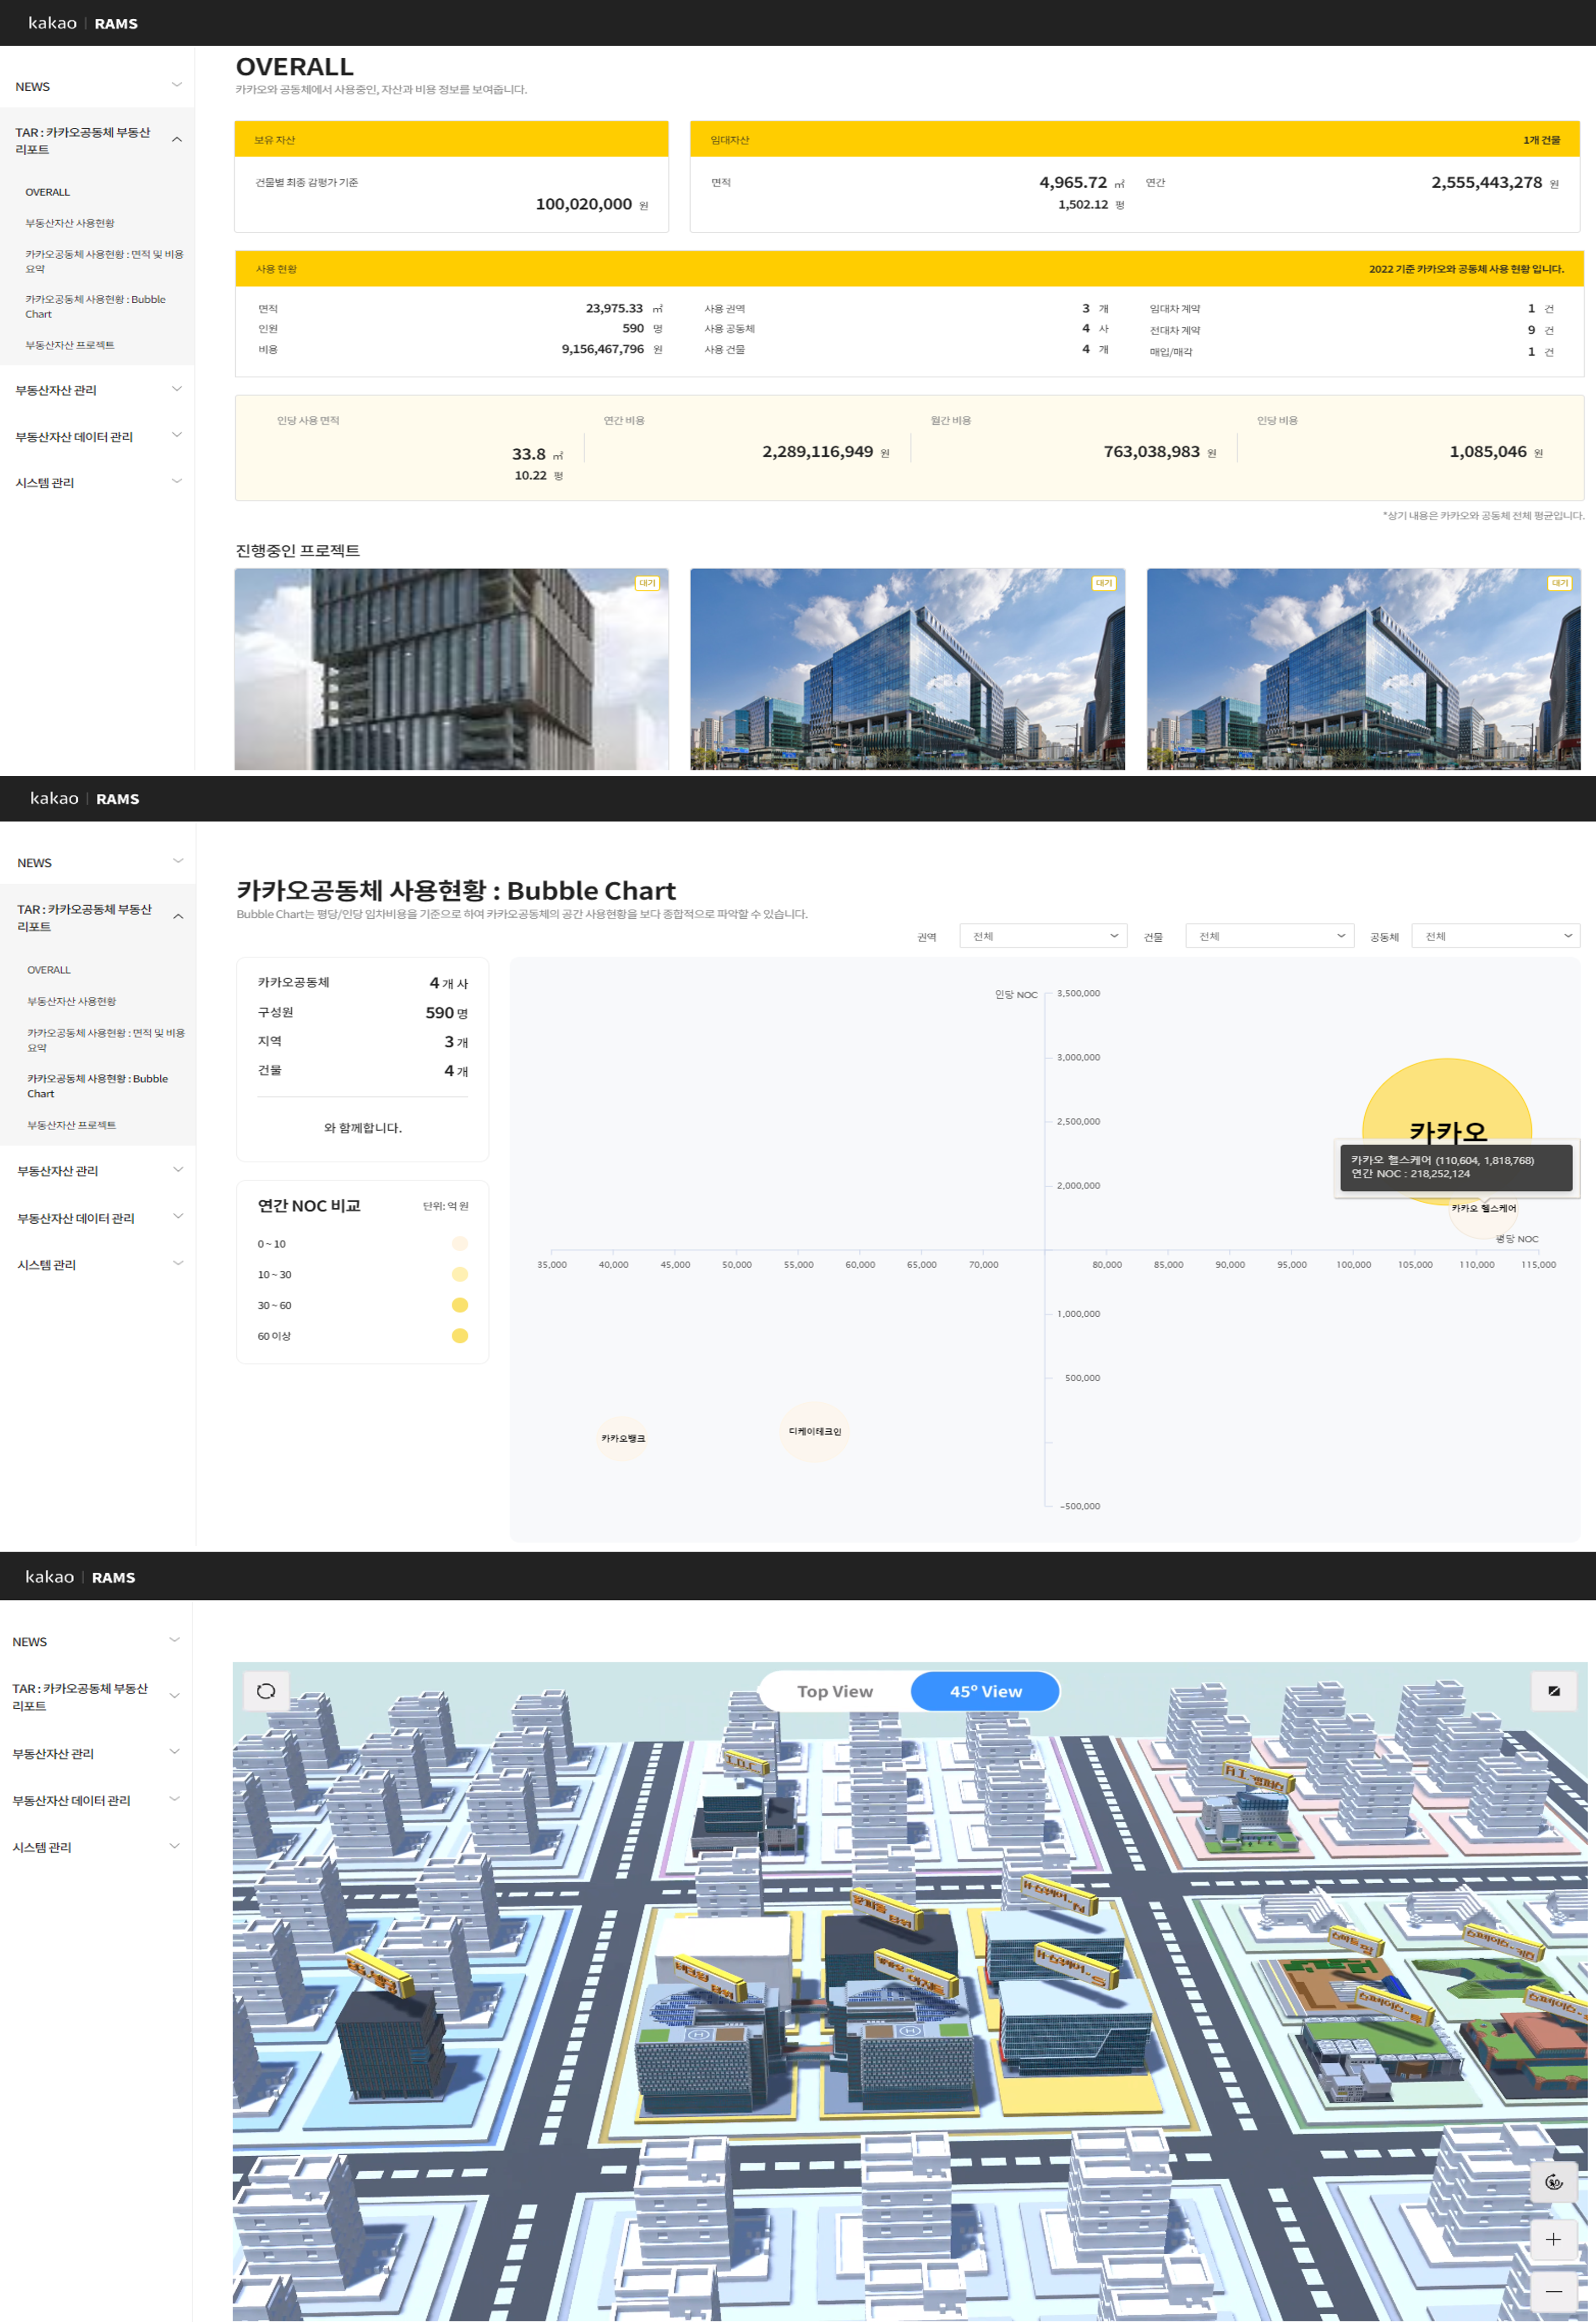Image resolution: width=1596 pixels, height=2322 pixels.
Task: Open the Bubble Chart item in the OVERALL page sidebar
Action: [x=96, y=306]
